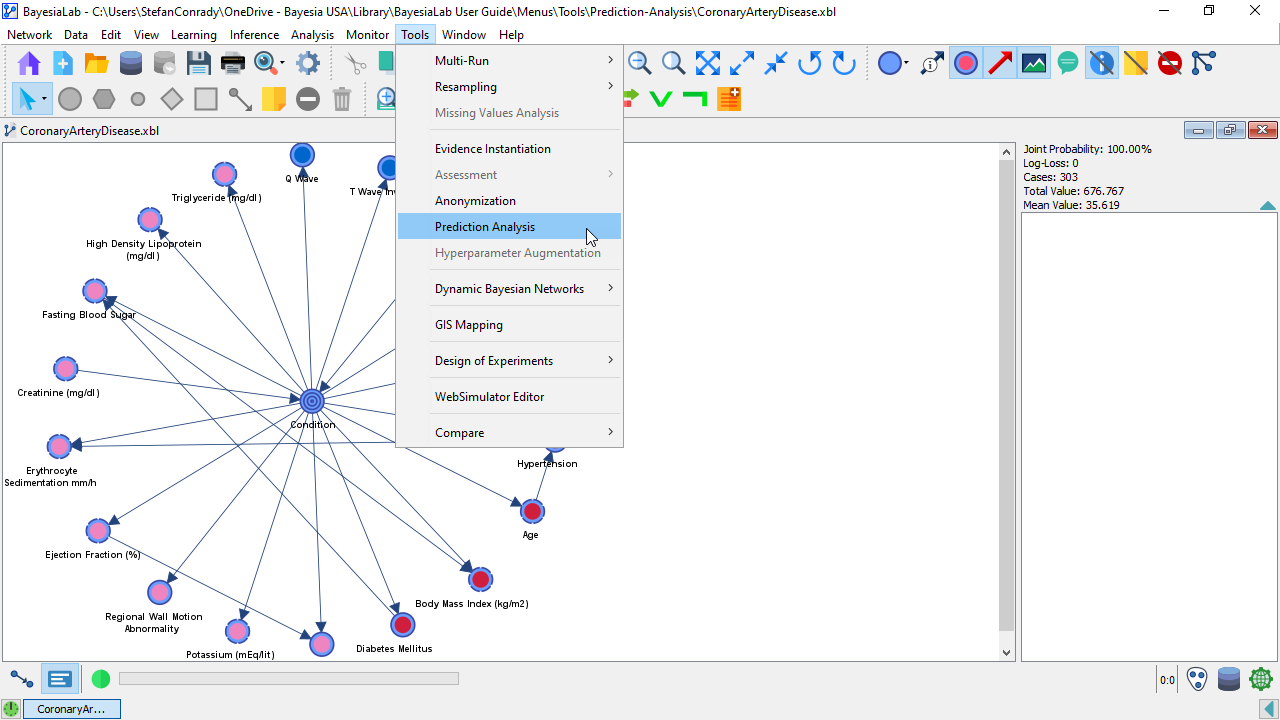This screenshot has height=720, width=1280.
Task: Click the network branching layout icon
Action: coord(1203,63)
